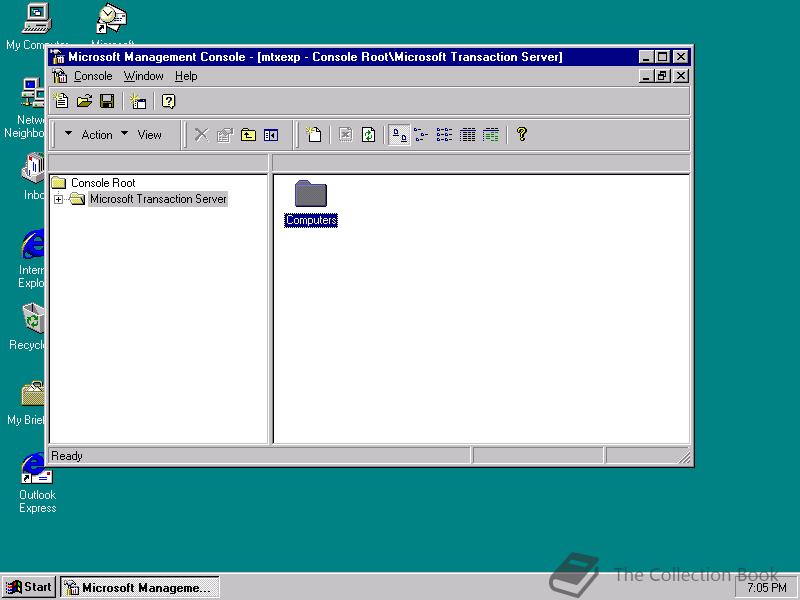This screenshot has width=800, height=600.
Task: Click the Properties toolbar icon
Action: (x=224, y=135)
